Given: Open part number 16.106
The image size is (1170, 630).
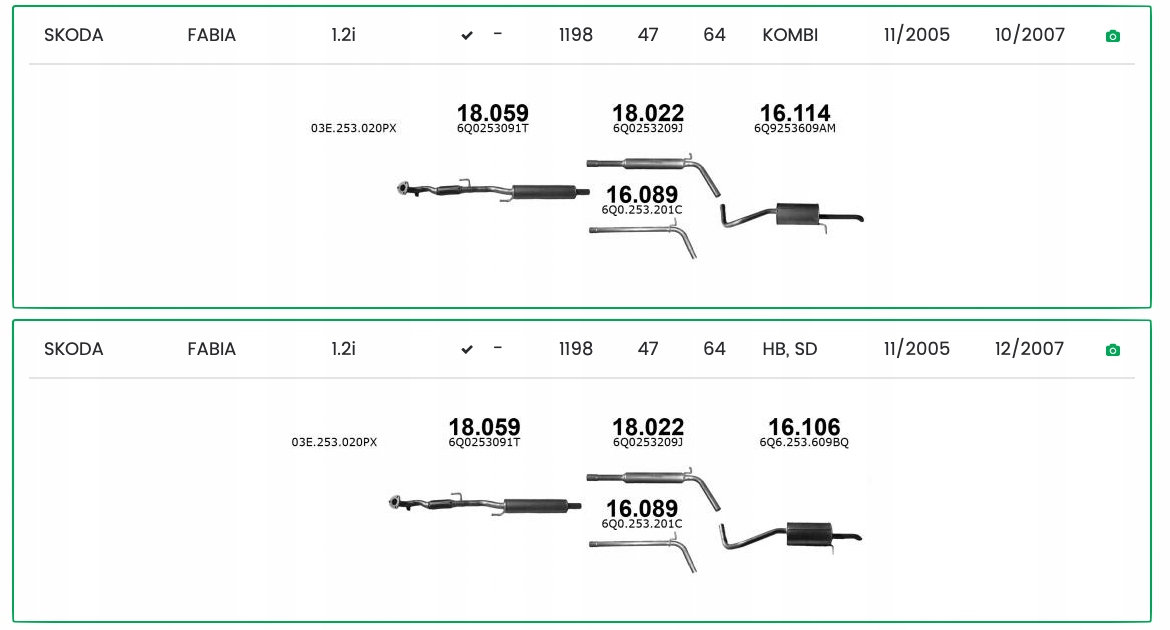Looking at the screenshot, I should click(804, 427).
